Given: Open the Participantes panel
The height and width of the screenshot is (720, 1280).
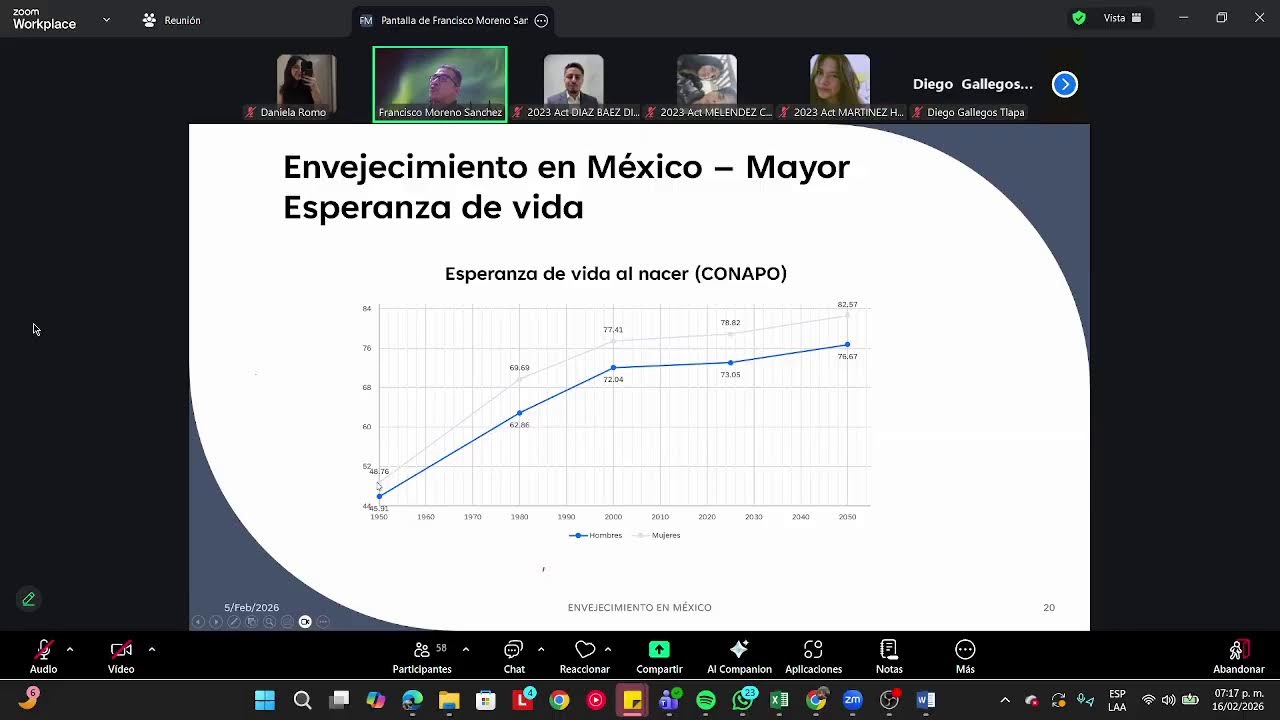Looking at the screenshot, I should [x=422, y=657].
